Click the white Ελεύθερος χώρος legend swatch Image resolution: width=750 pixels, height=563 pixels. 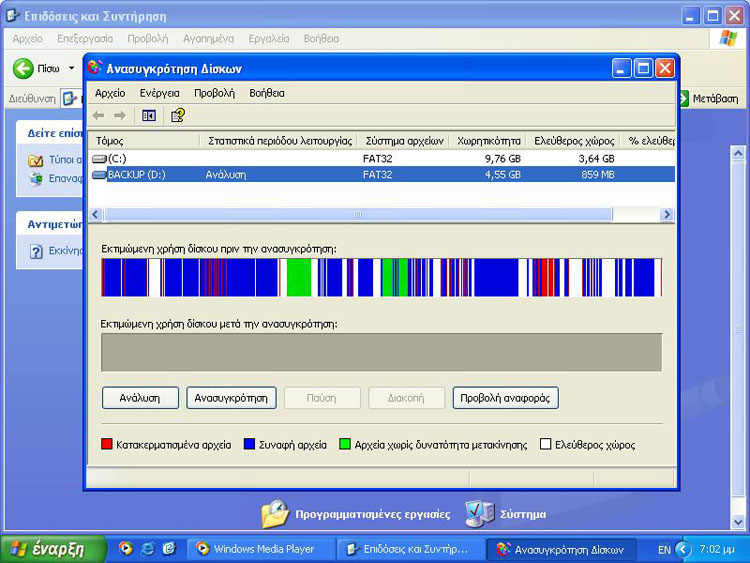[545, 444]
